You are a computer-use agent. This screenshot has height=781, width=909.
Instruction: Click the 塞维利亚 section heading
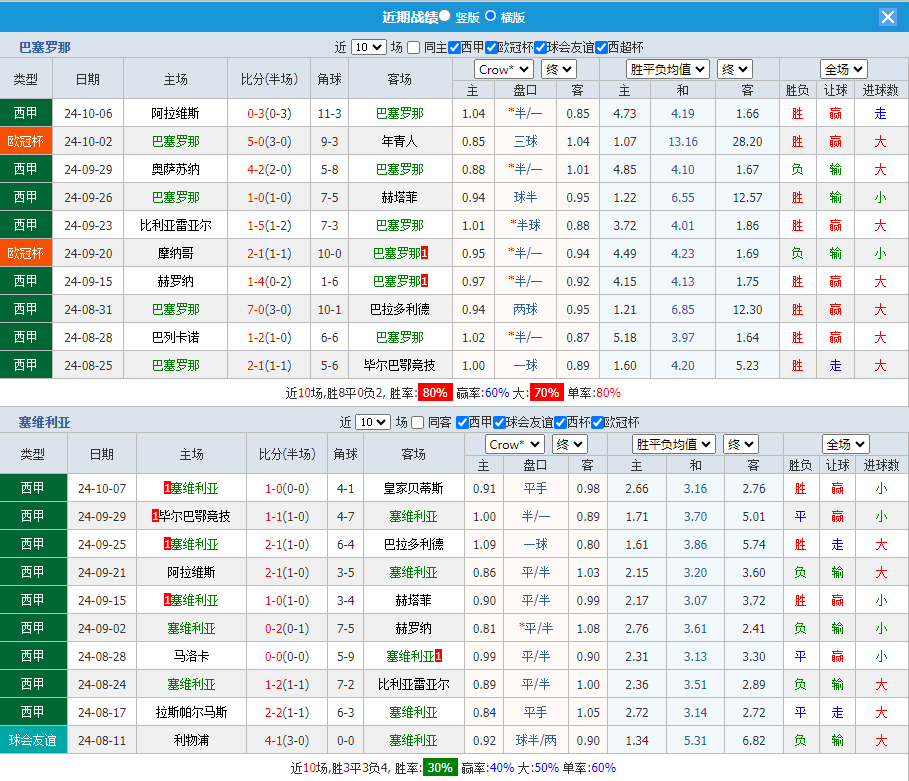click(45, 422)
